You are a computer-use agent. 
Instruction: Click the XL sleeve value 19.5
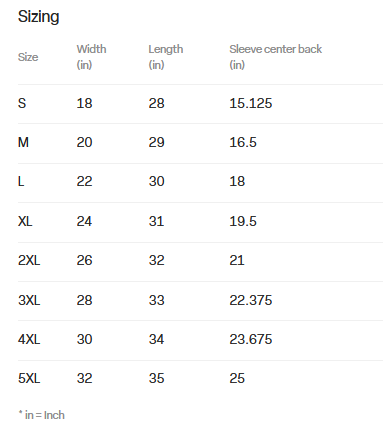point(243,221)
